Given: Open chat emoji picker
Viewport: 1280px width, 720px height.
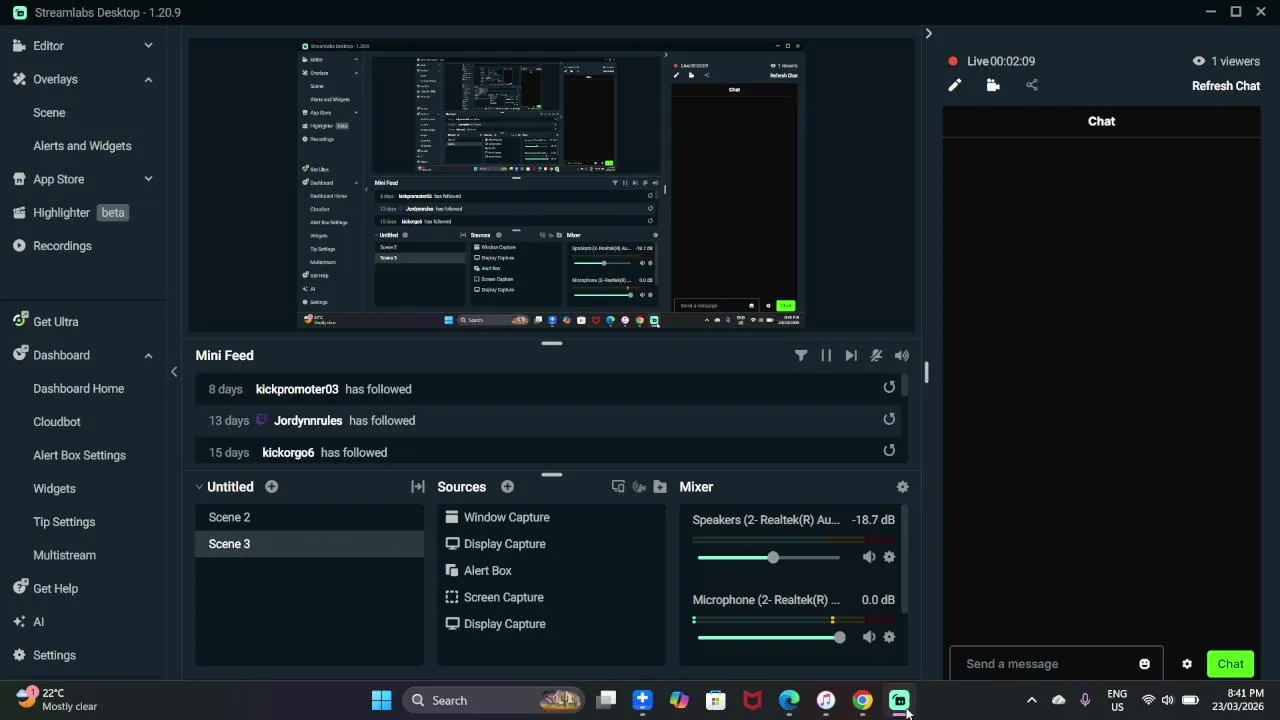Looking at the screenshot, I should tap(1144, 664).
